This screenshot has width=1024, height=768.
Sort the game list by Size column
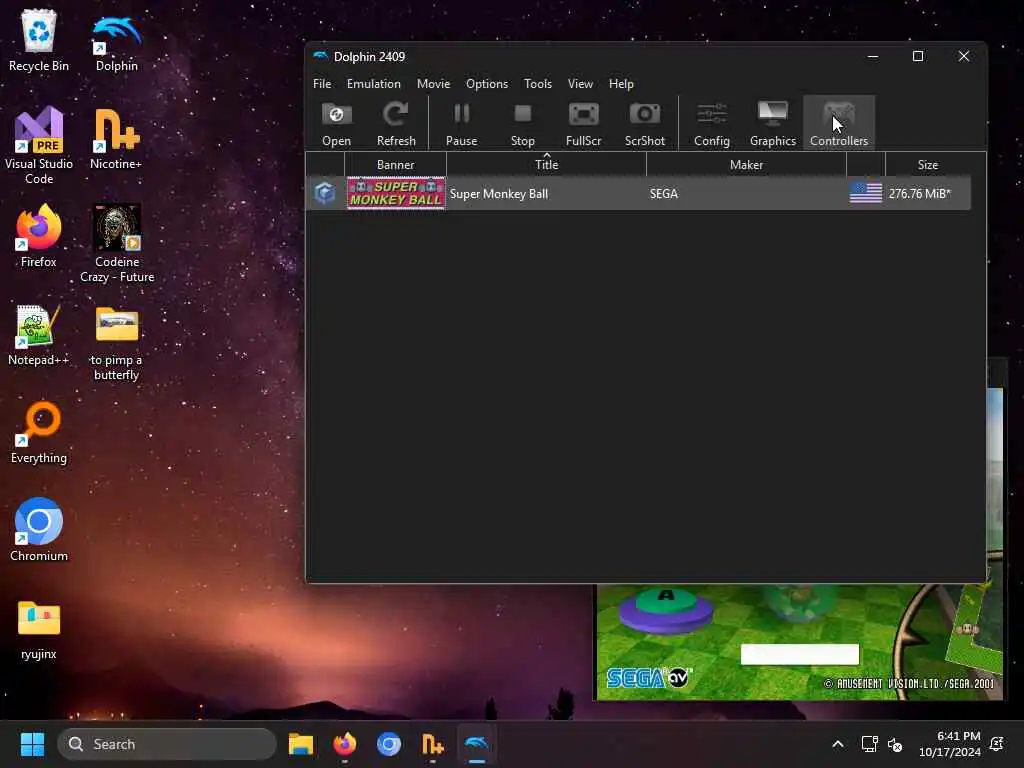coord(927,165)
